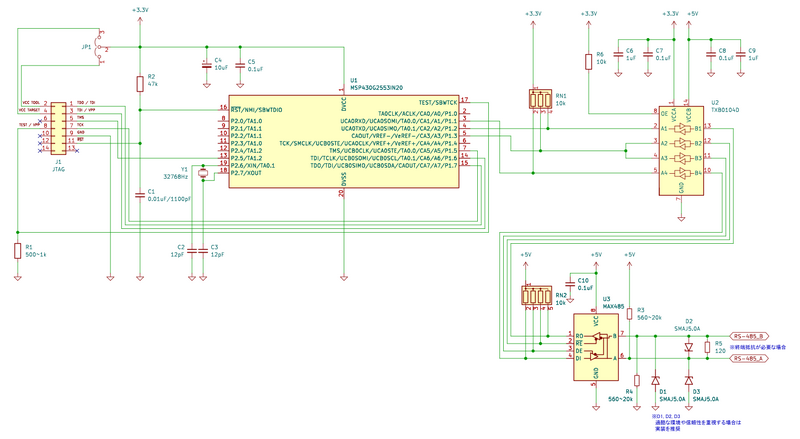Select the VCC TOOL label on J1

[x=31, y=103]
